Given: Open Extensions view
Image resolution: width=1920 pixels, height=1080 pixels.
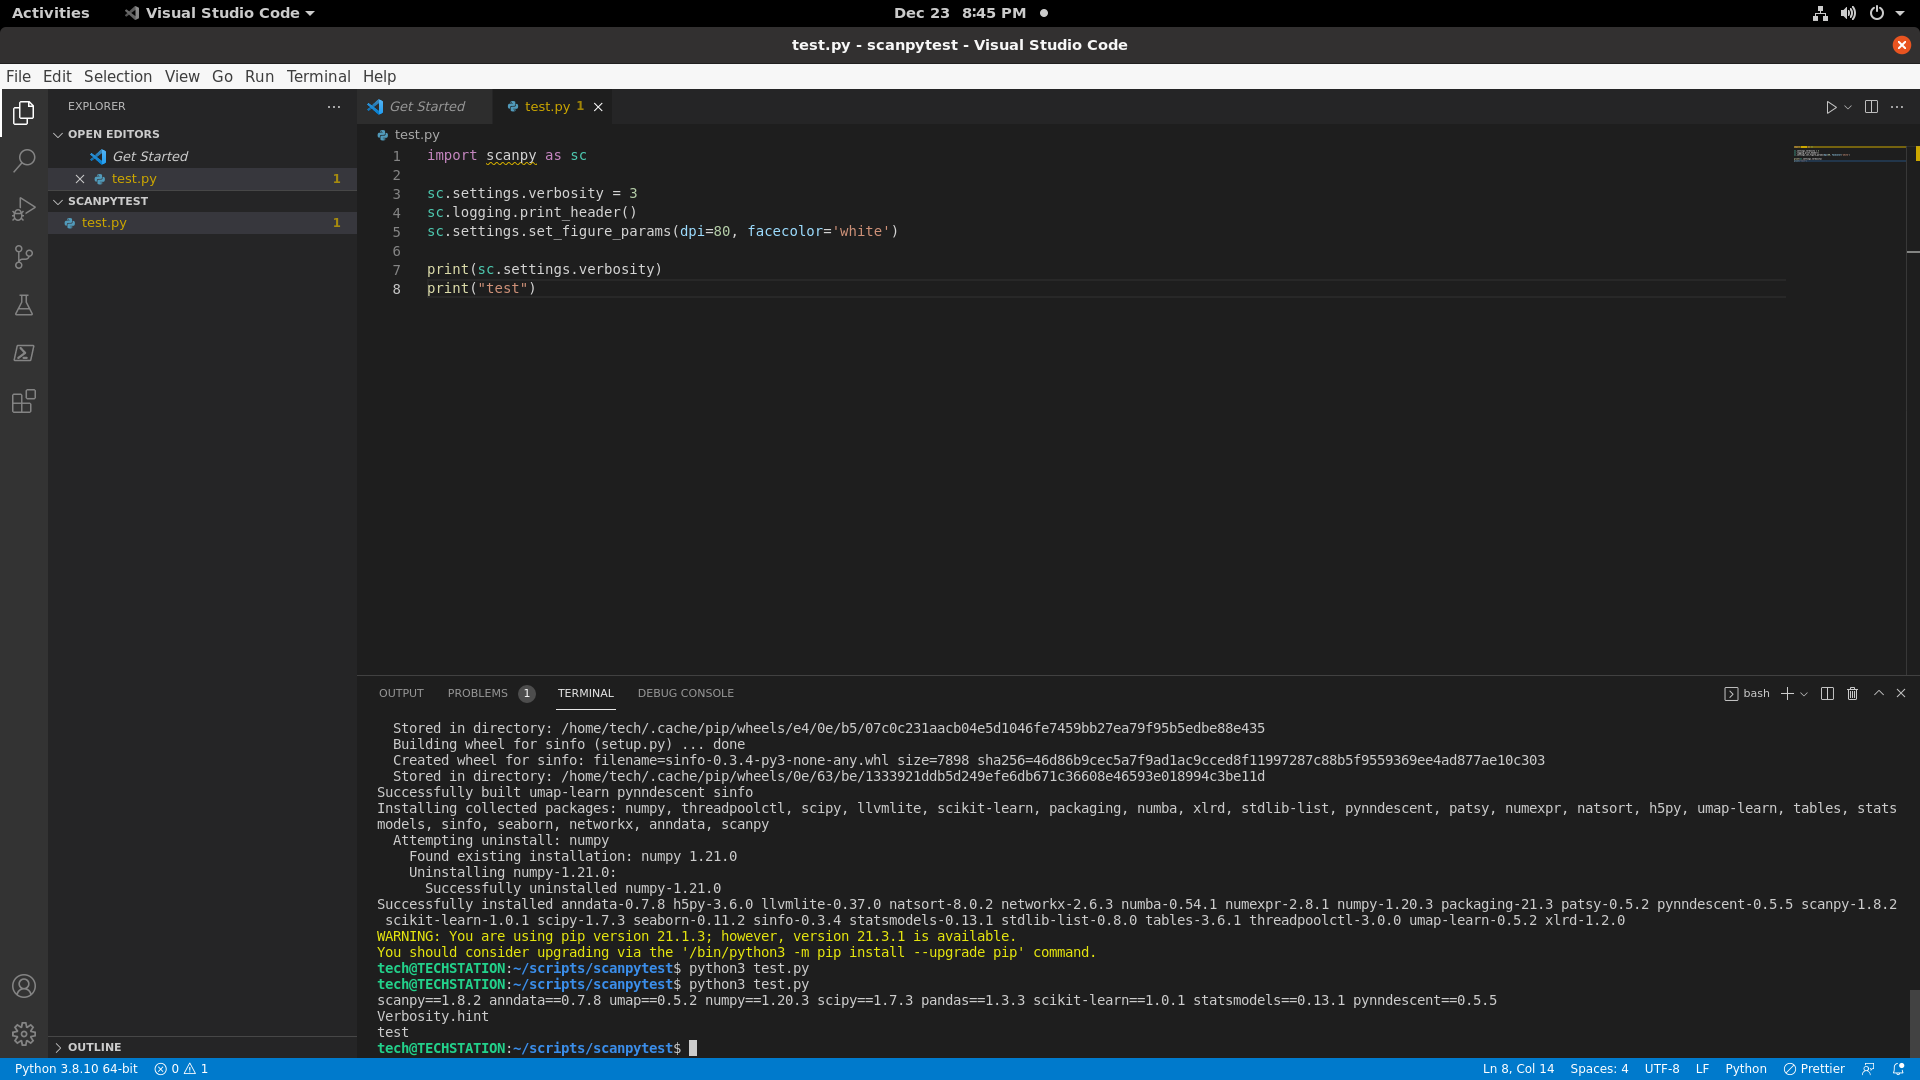Looking at the screenshot, I should tap(24, 401).
